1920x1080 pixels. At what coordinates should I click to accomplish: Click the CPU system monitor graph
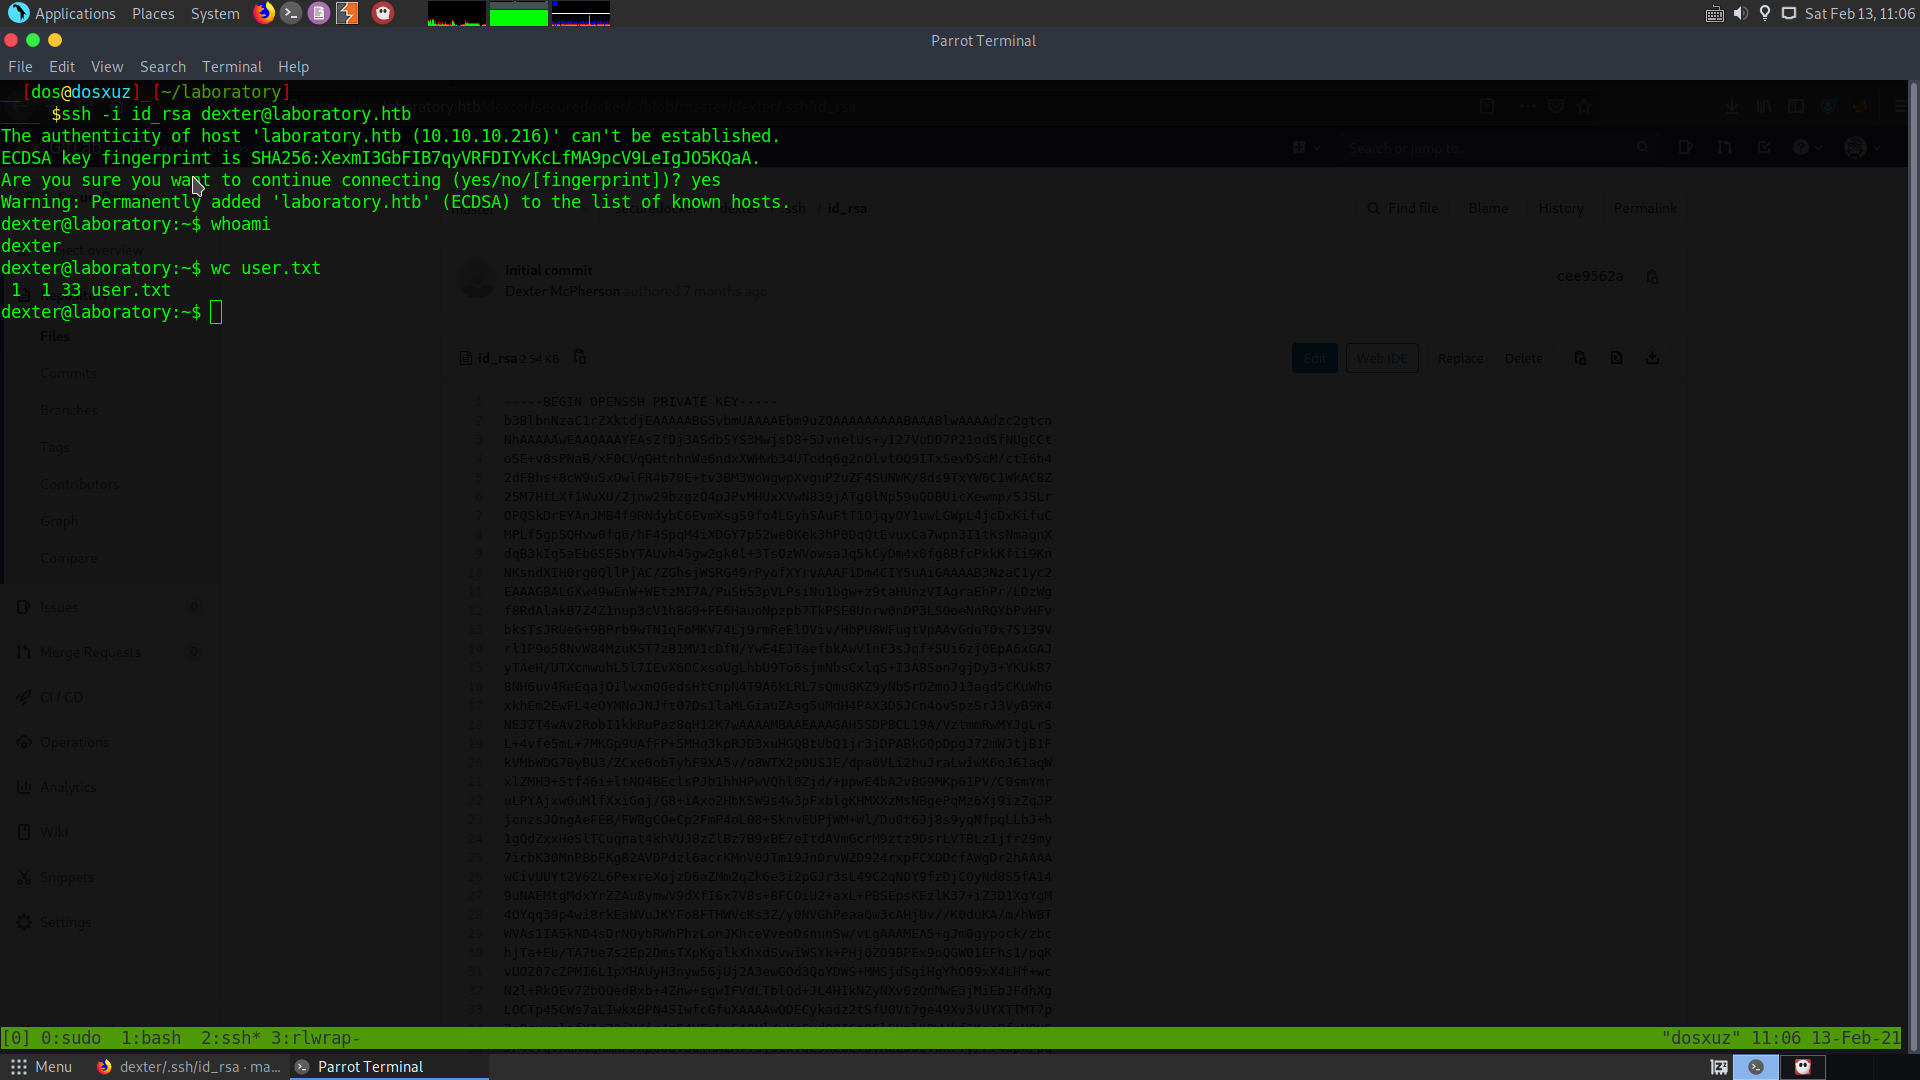[x=456, y=13]
